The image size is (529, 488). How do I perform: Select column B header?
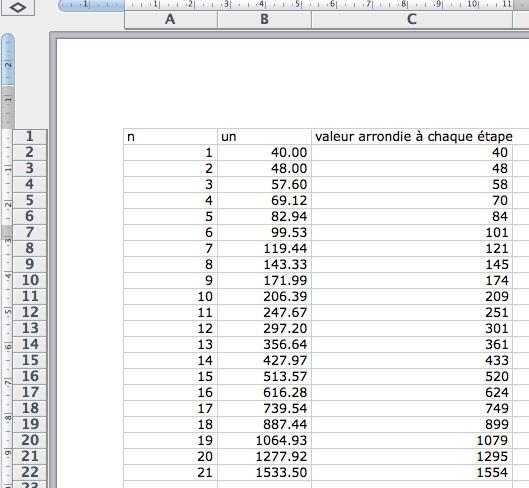coord(264,20)
